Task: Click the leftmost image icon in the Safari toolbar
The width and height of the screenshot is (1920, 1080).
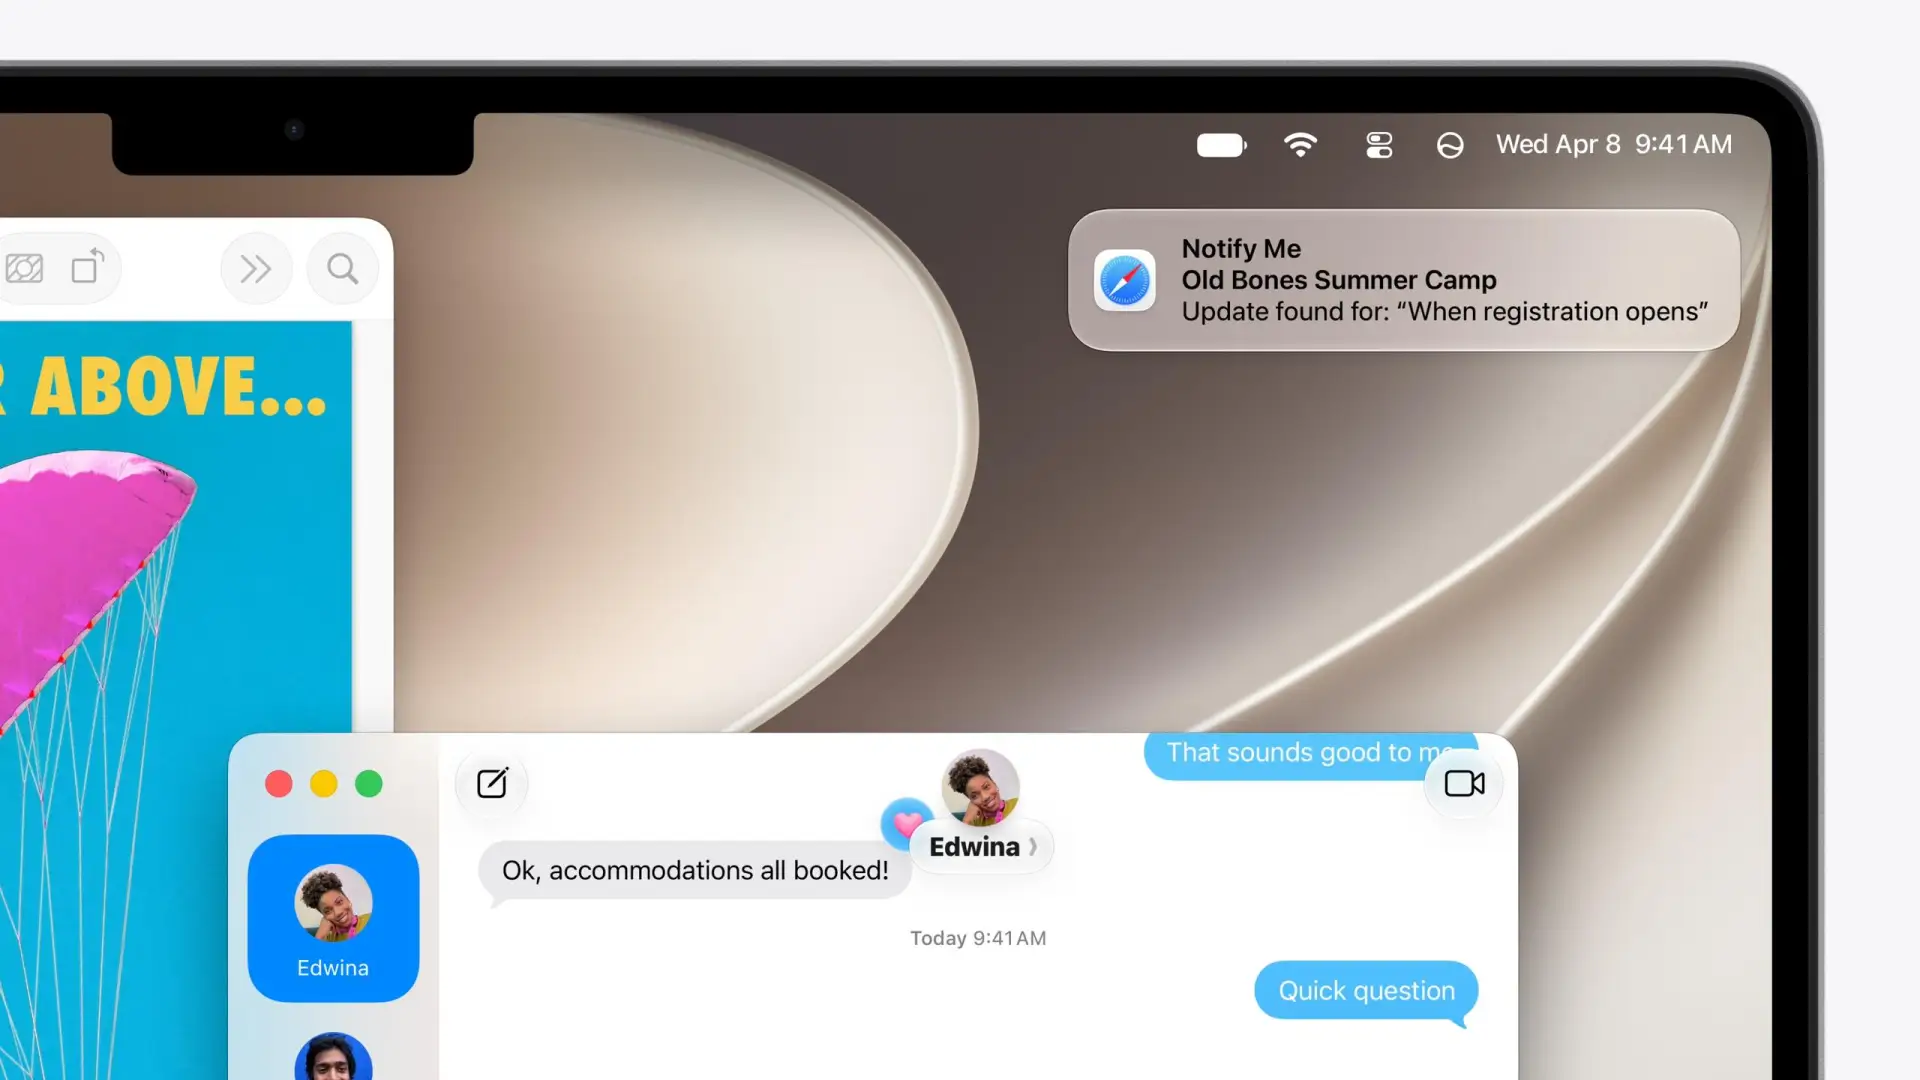Action: pos(24,268)
